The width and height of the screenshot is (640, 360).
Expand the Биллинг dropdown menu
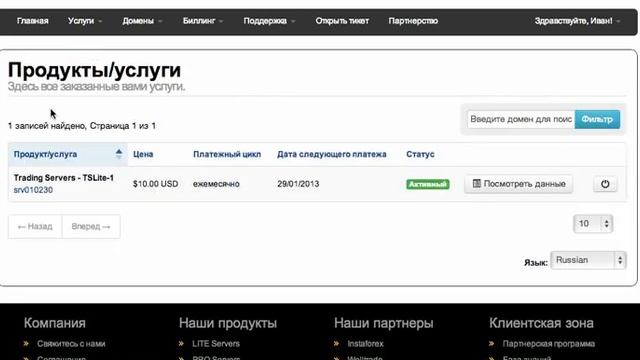pos(203,21)
